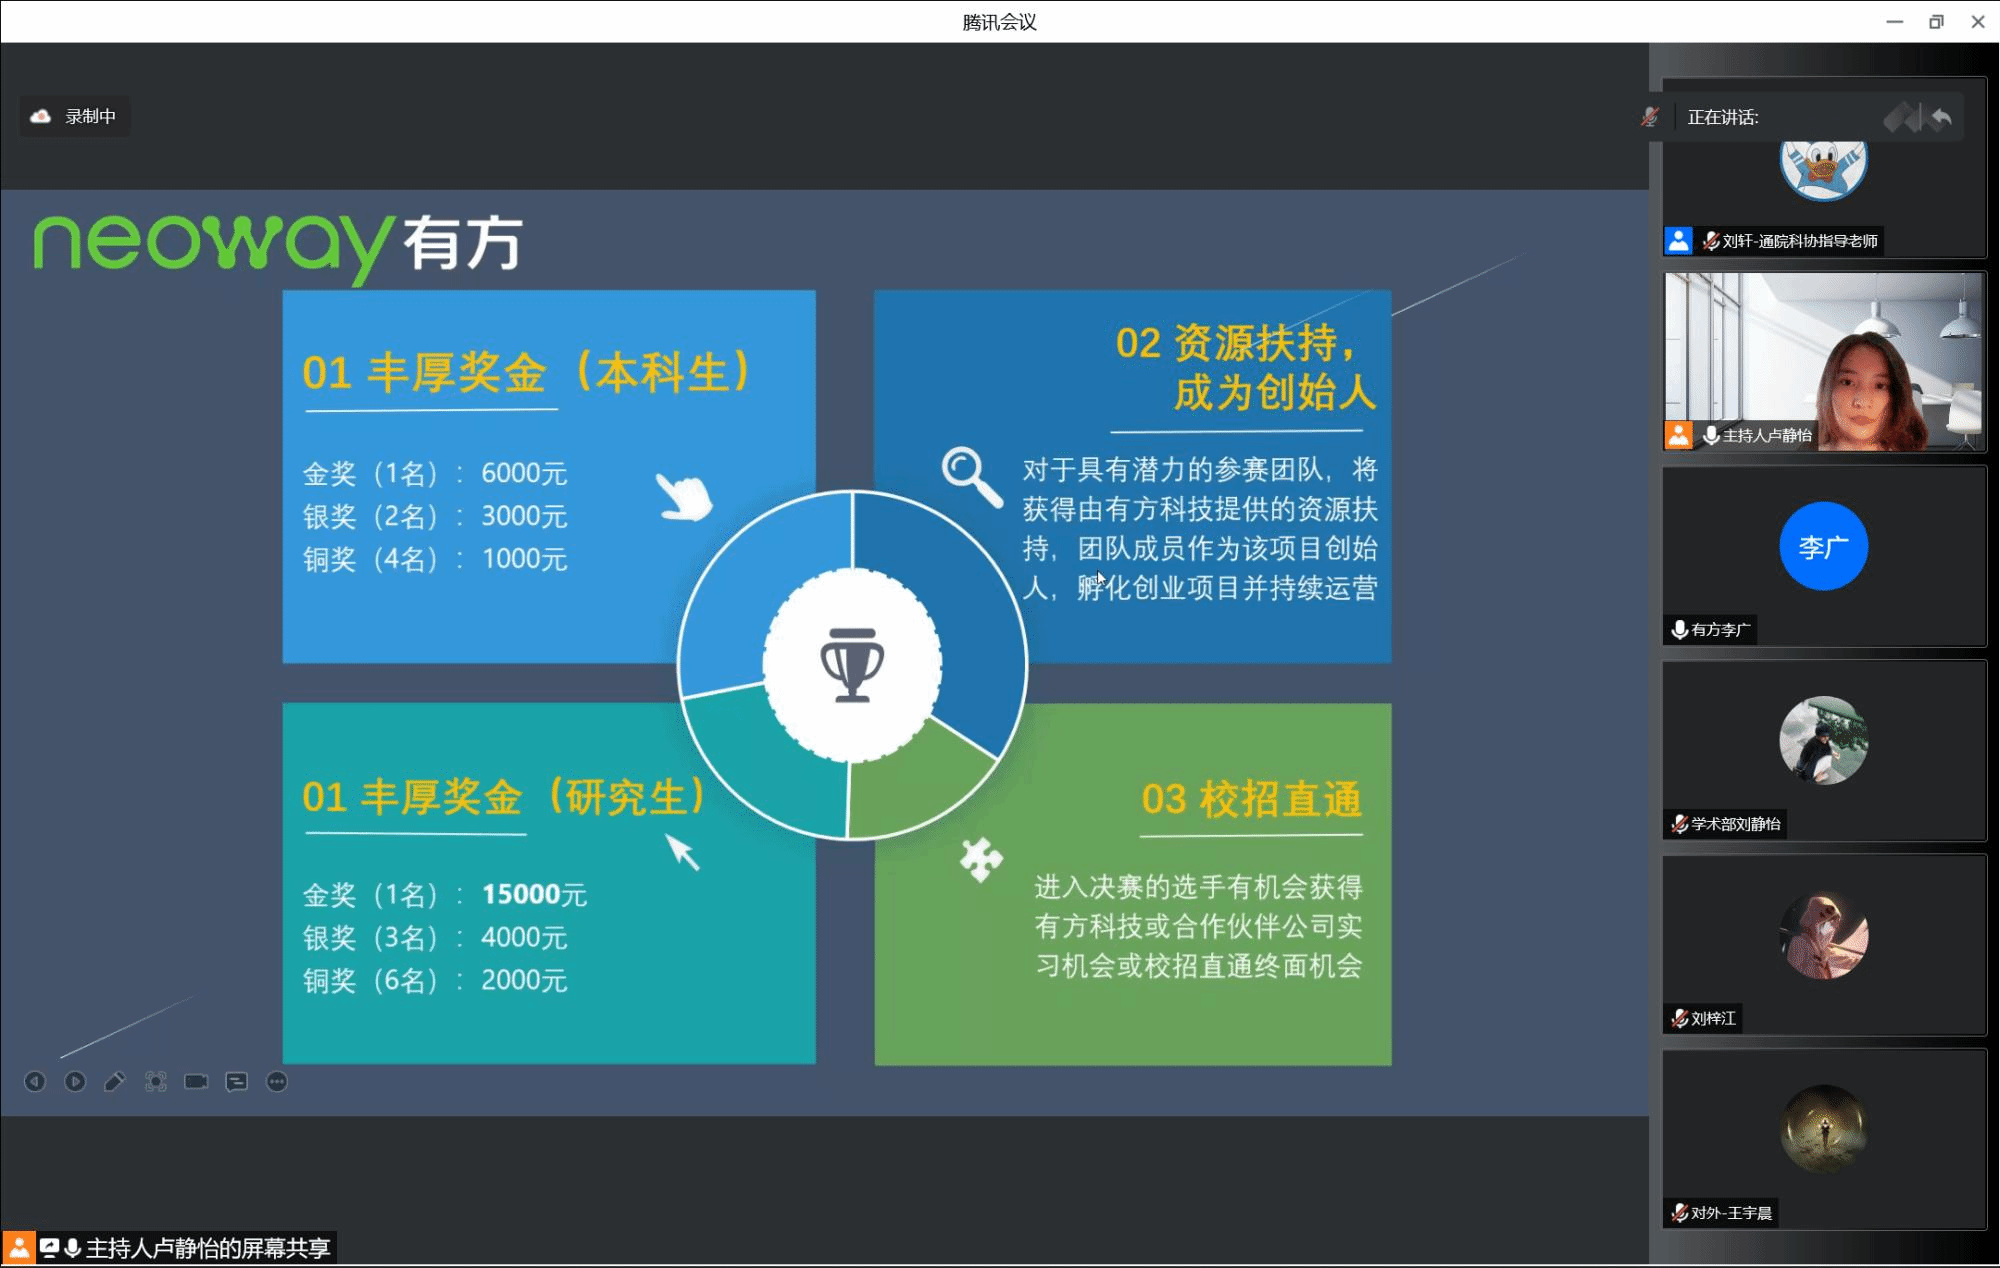
Task: Select the pen annotation tool
Action: click(115, 1081)
